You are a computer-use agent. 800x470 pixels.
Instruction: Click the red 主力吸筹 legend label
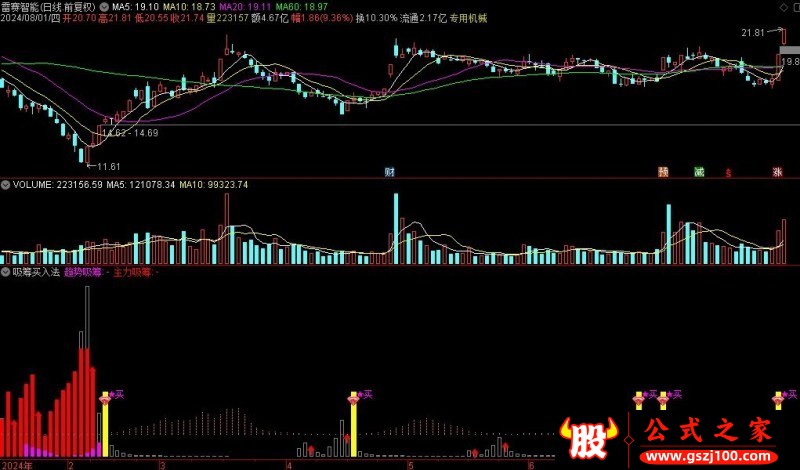(x=134, y=273)
